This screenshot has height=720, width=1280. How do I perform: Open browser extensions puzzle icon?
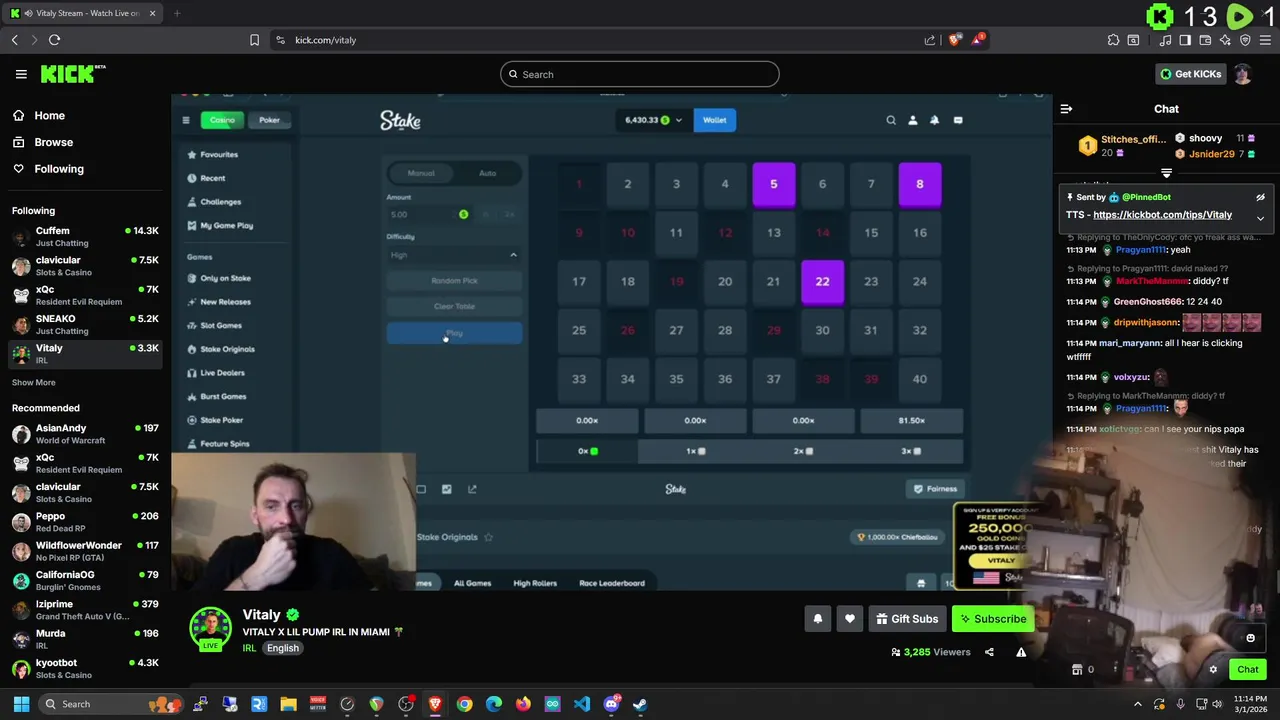pyautogui.click(x=1113, y=40)
